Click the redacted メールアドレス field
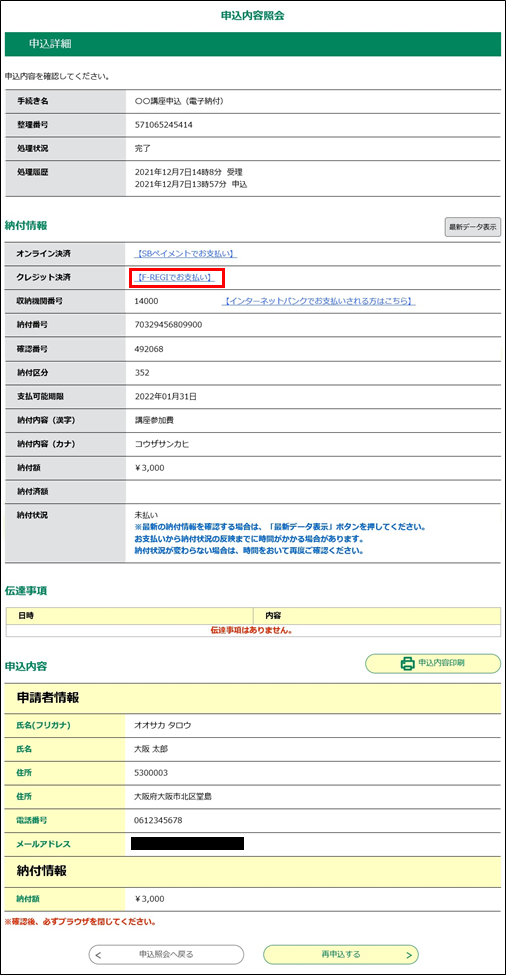This screenshot has height=975, width=506. pos(187,844)
